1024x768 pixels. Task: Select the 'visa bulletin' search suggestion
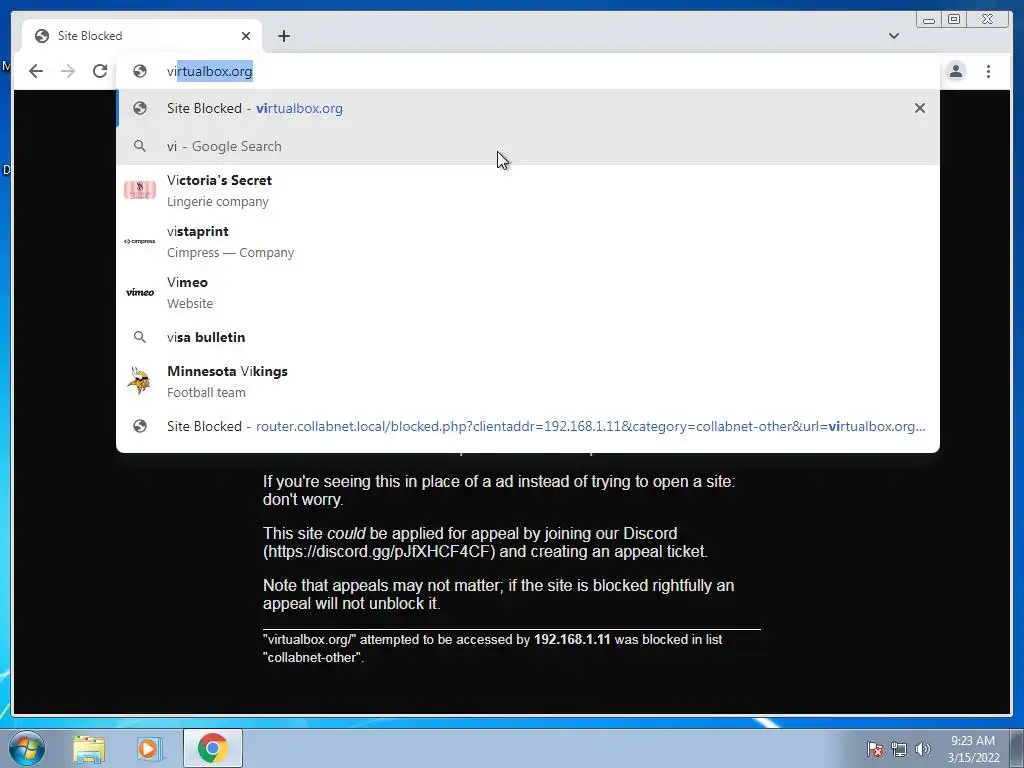tap(528, 337)
